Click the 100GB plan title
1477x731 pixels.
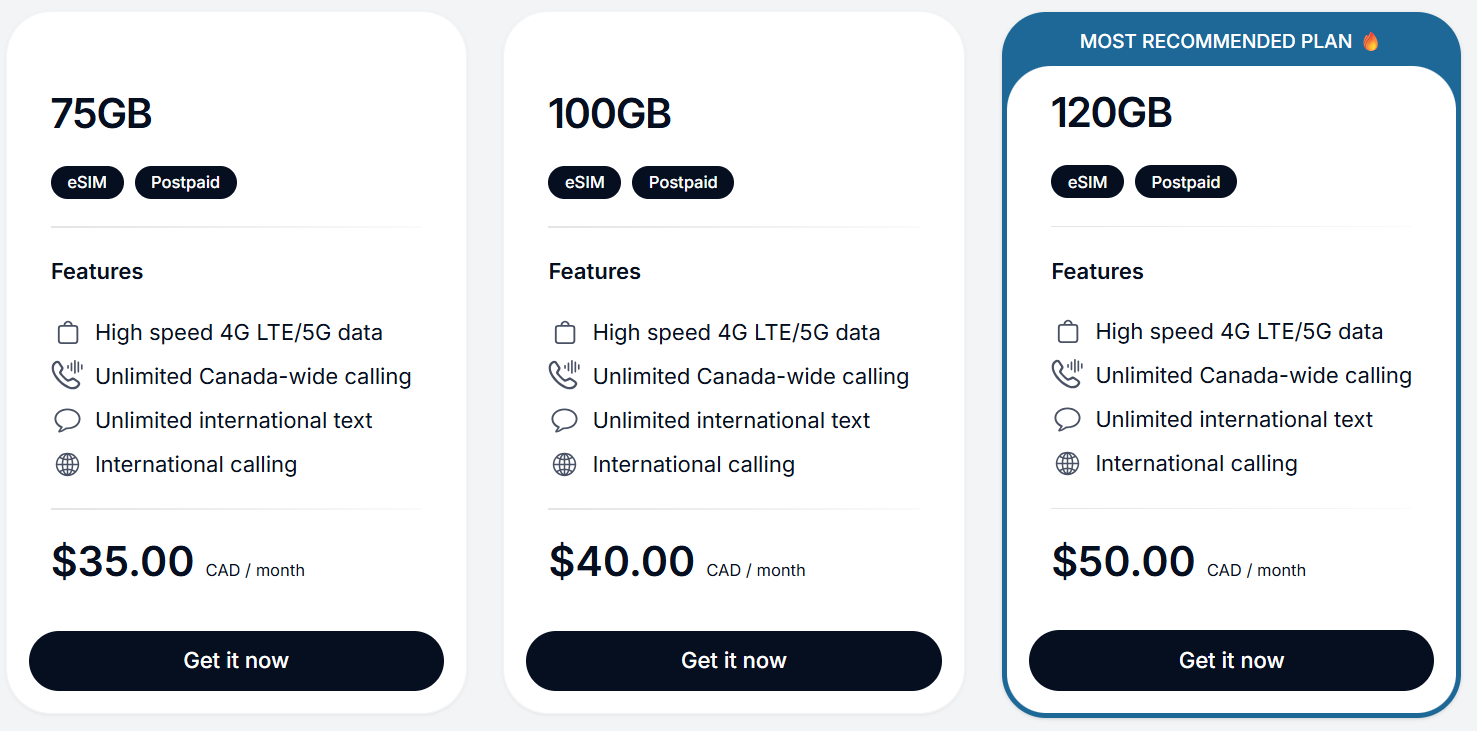click(x=609, y=114)
